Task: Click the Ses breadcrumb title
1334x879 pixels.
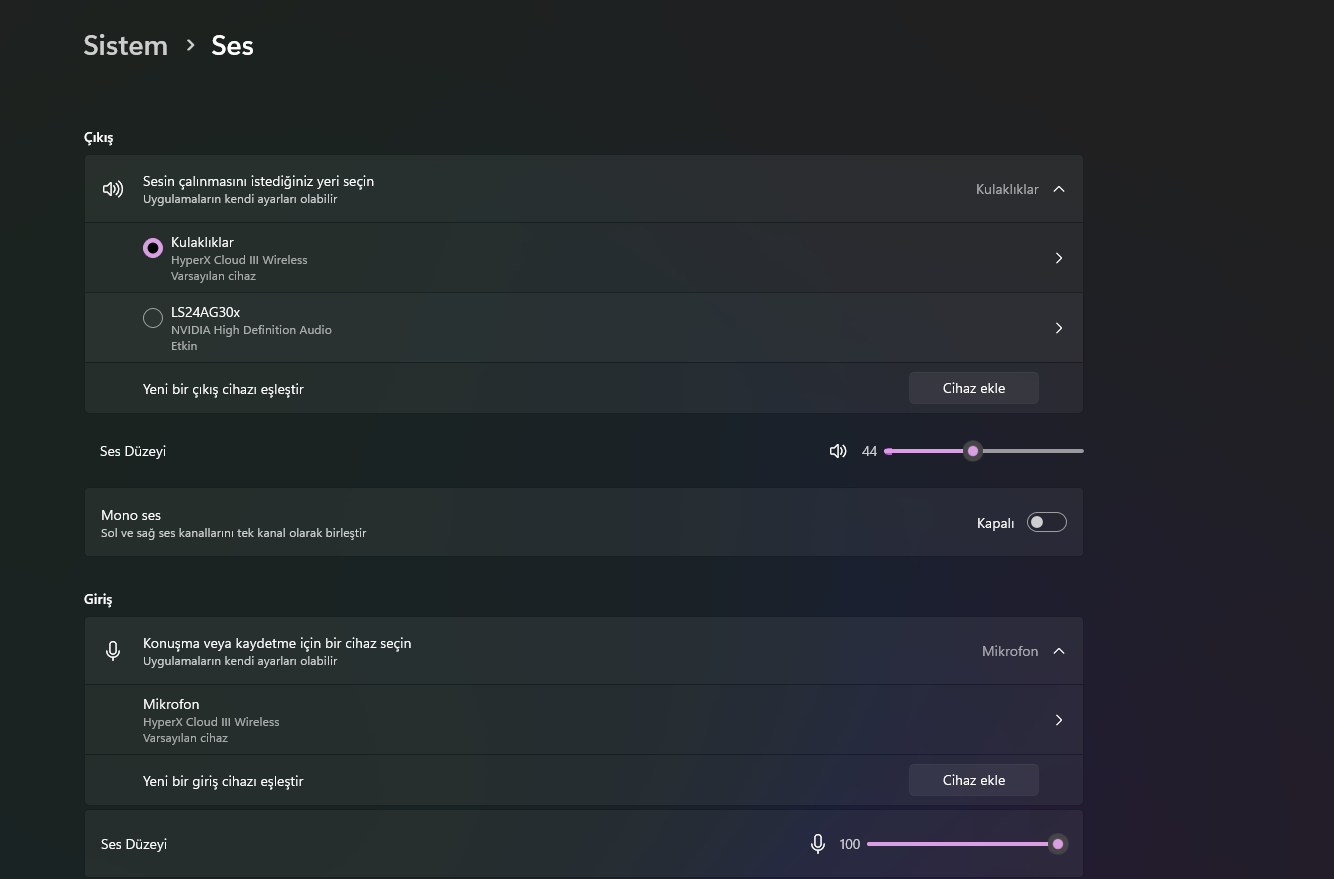Action: [x=232, y=46]
